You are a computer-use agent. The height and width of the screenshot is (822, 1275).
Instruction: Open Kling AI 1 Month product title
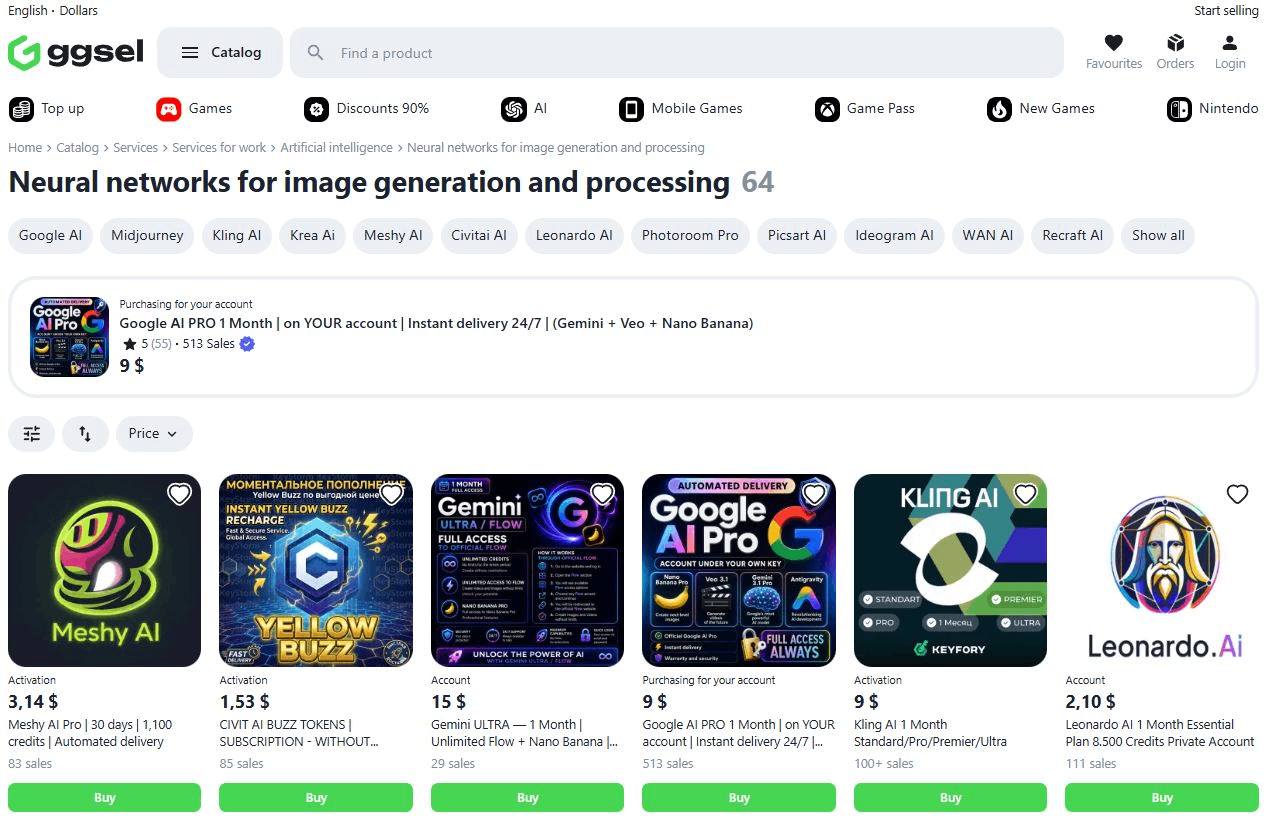point(930,733)
